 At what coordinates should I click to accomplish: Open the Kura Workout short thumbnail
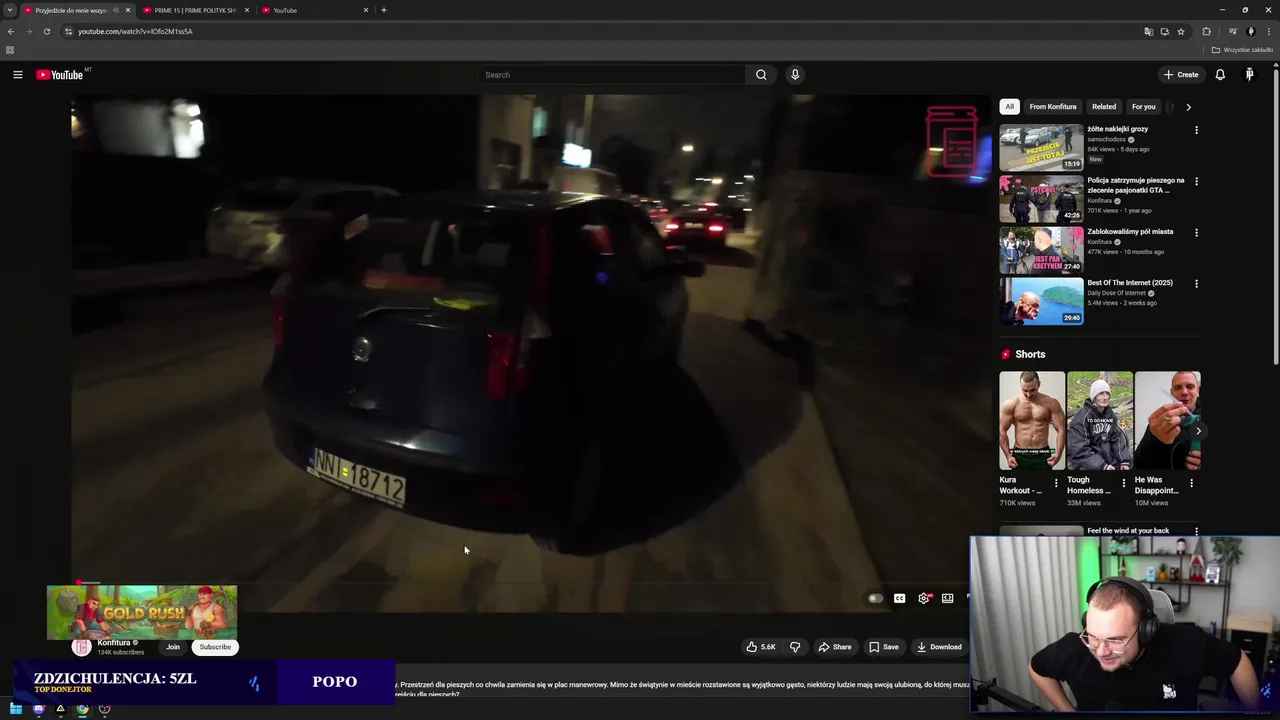point(1032,420)
